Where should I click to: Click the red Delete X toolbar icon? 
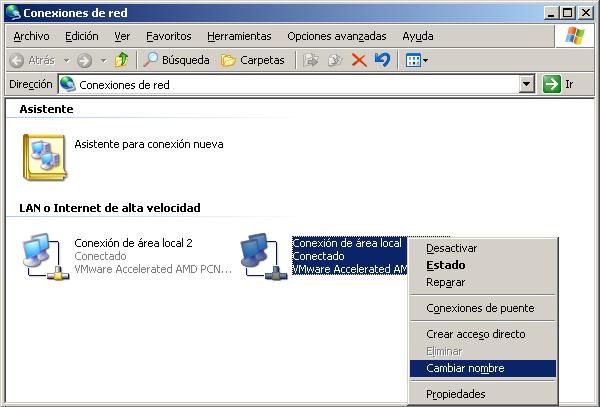pyautogui.click(x=358, y=60)
